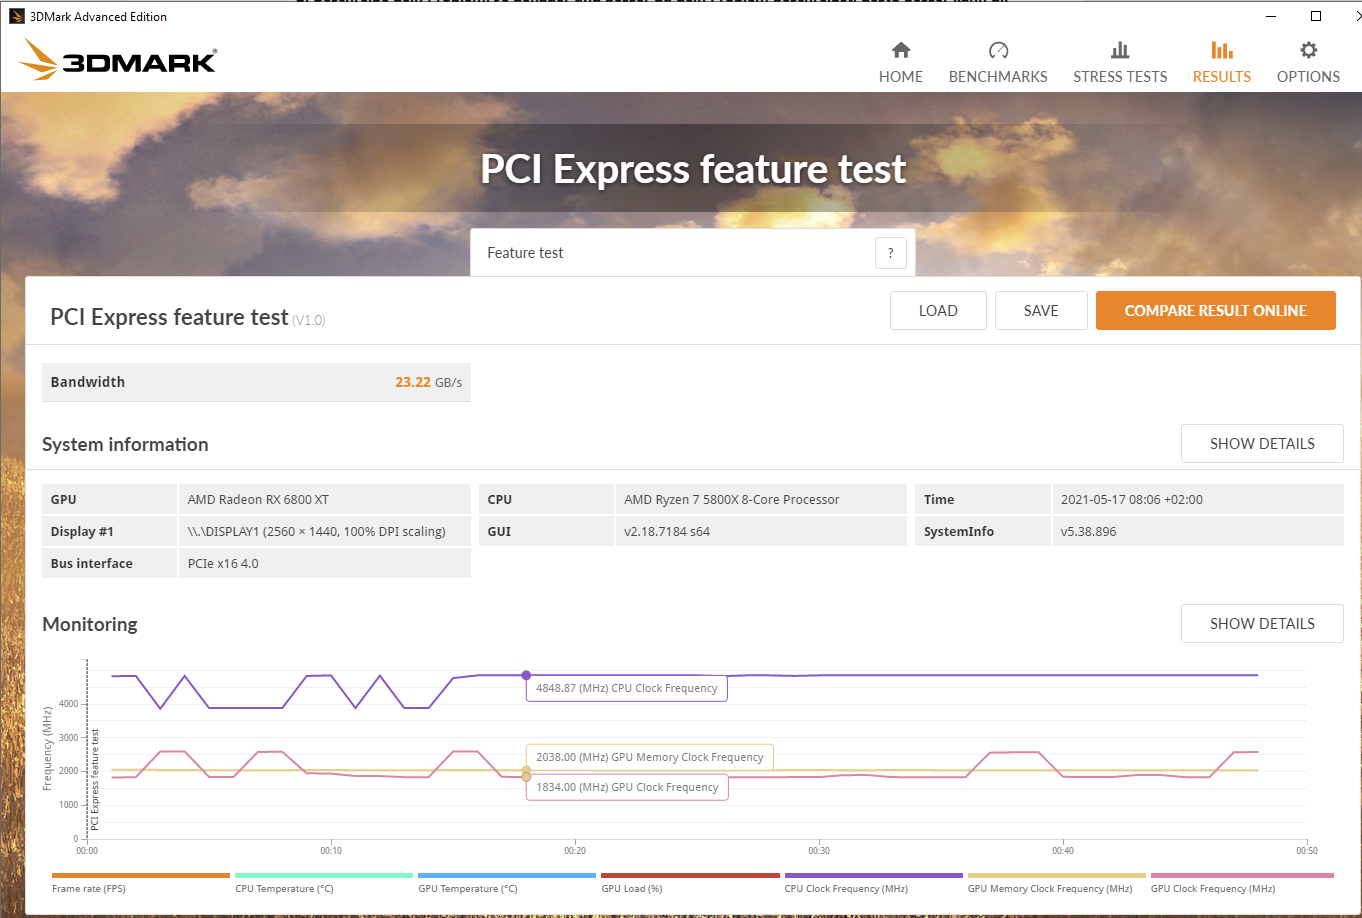
Task: Open OPTIONS gear icon
Action: tap(1308, 50)
